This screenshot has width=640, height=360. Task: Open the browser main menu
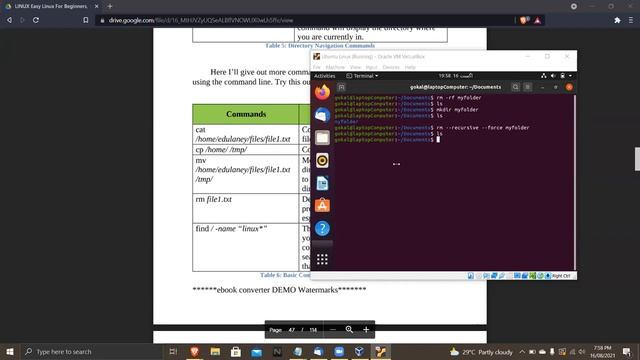631,20
